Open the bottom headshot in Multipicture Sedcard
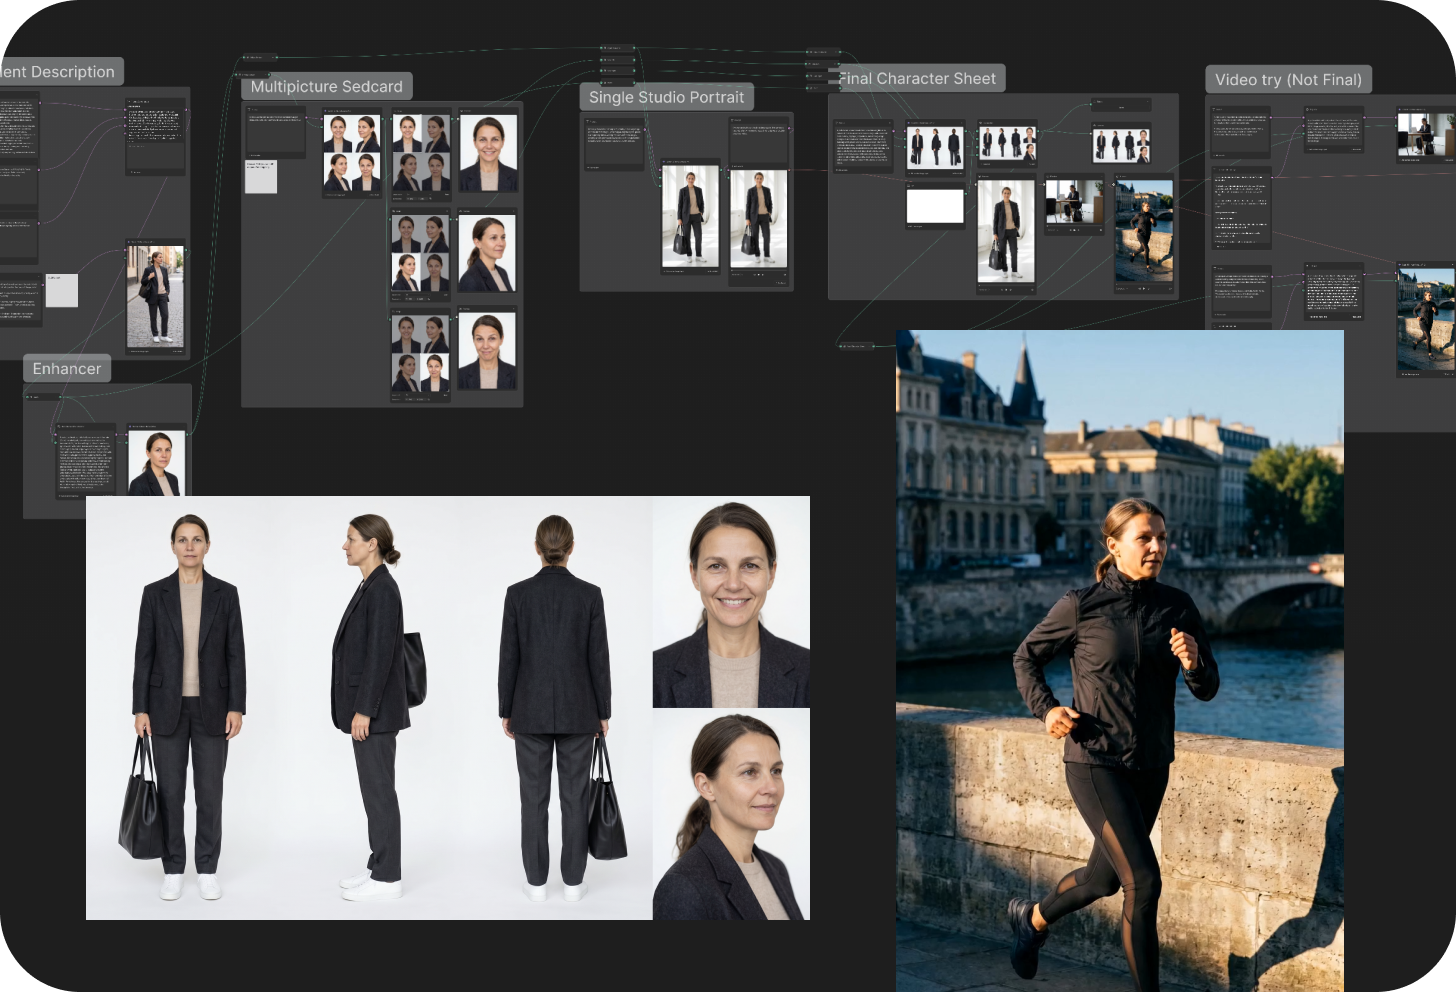1456x992 pixels. click(488, 351)
